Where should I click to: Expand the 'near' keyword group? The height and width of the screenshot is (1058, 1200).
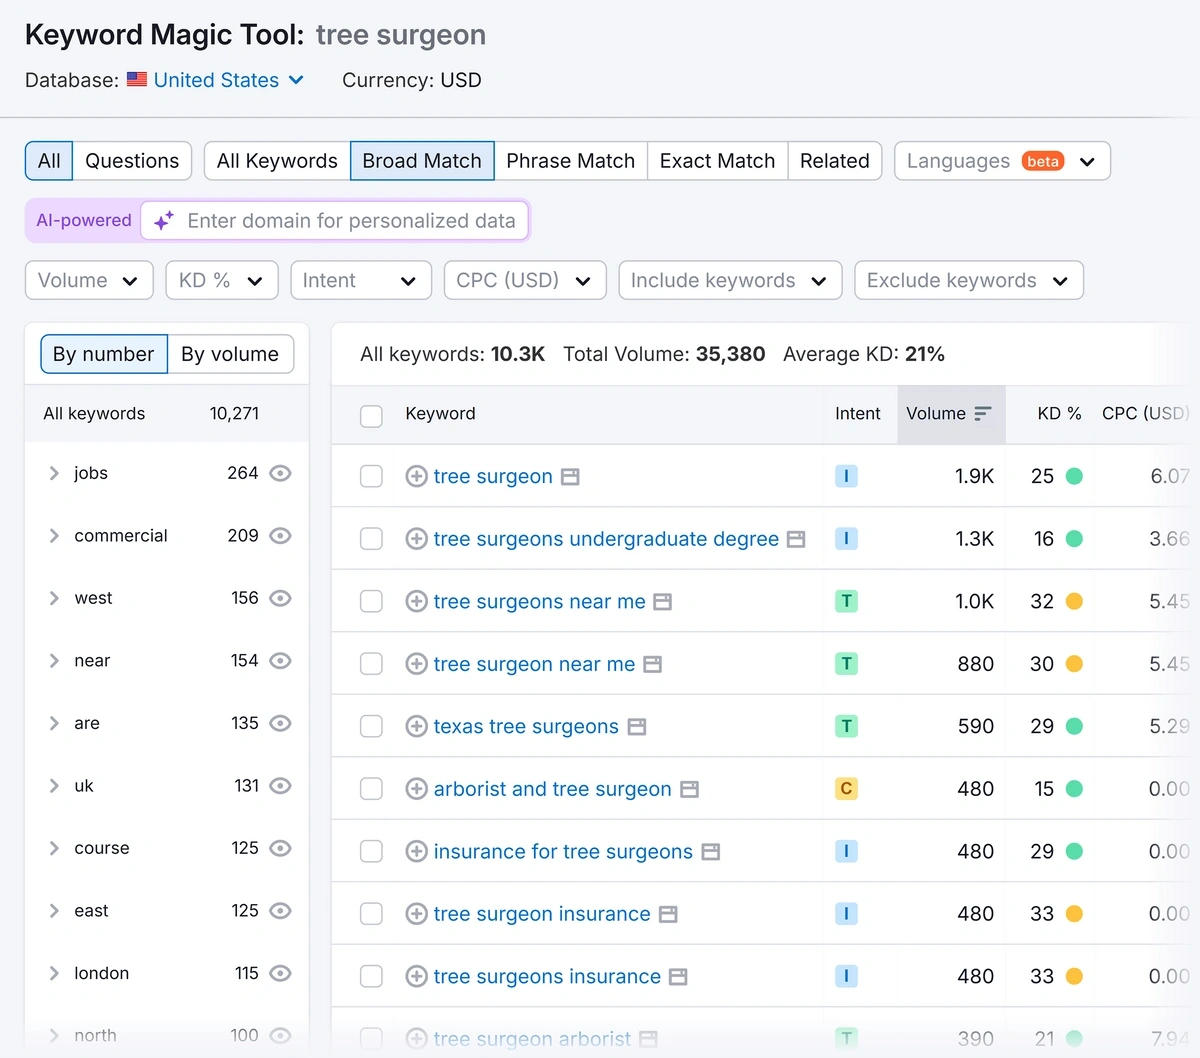click(54, 661)
